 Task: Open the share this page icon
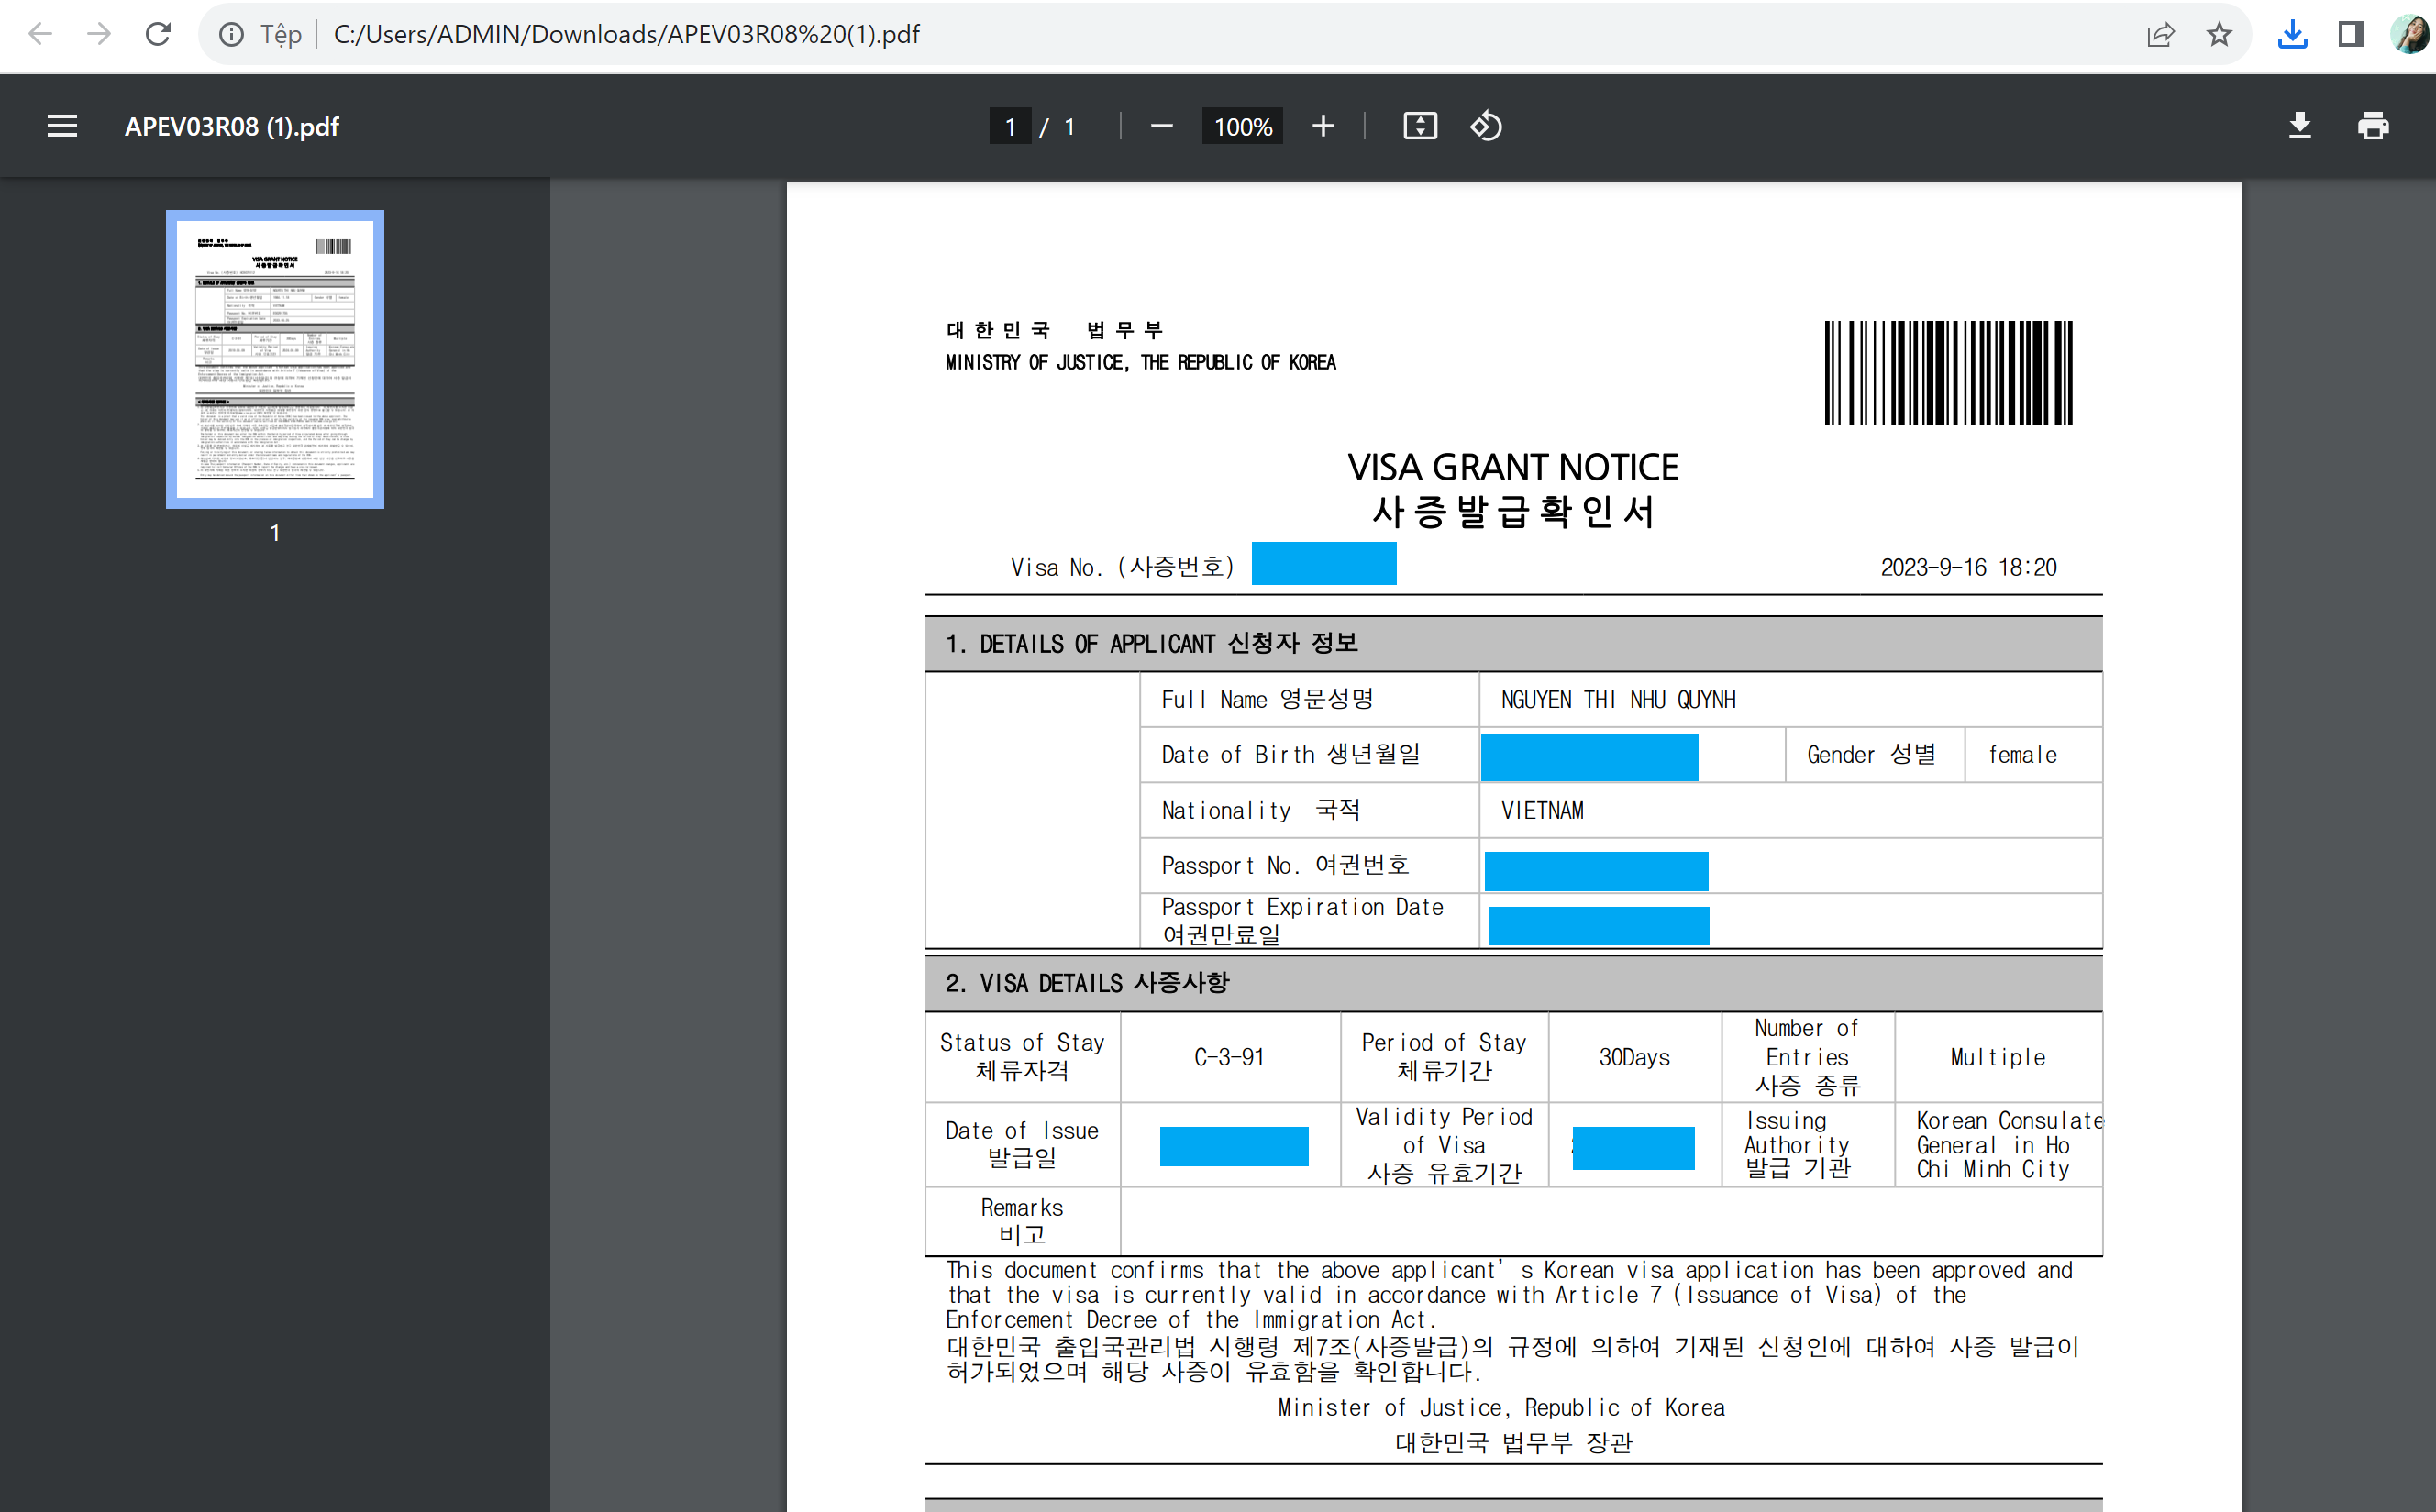pos(2160,34)
